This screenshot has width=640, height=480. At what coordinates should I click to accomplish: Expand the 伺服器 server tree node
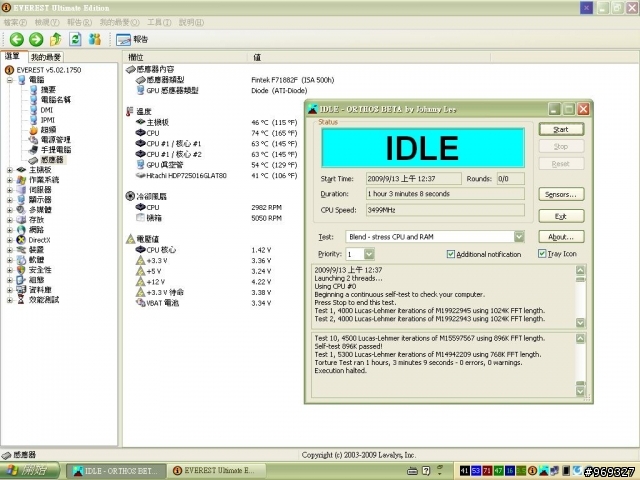(9, 190)
